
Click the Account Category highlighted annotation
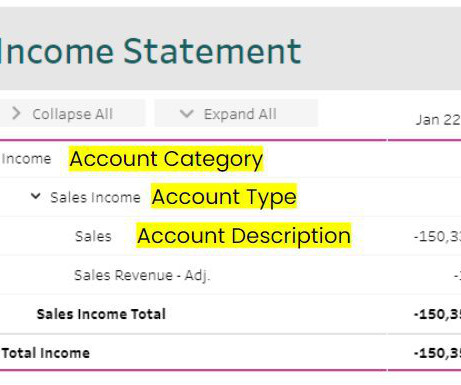[166, 159]
